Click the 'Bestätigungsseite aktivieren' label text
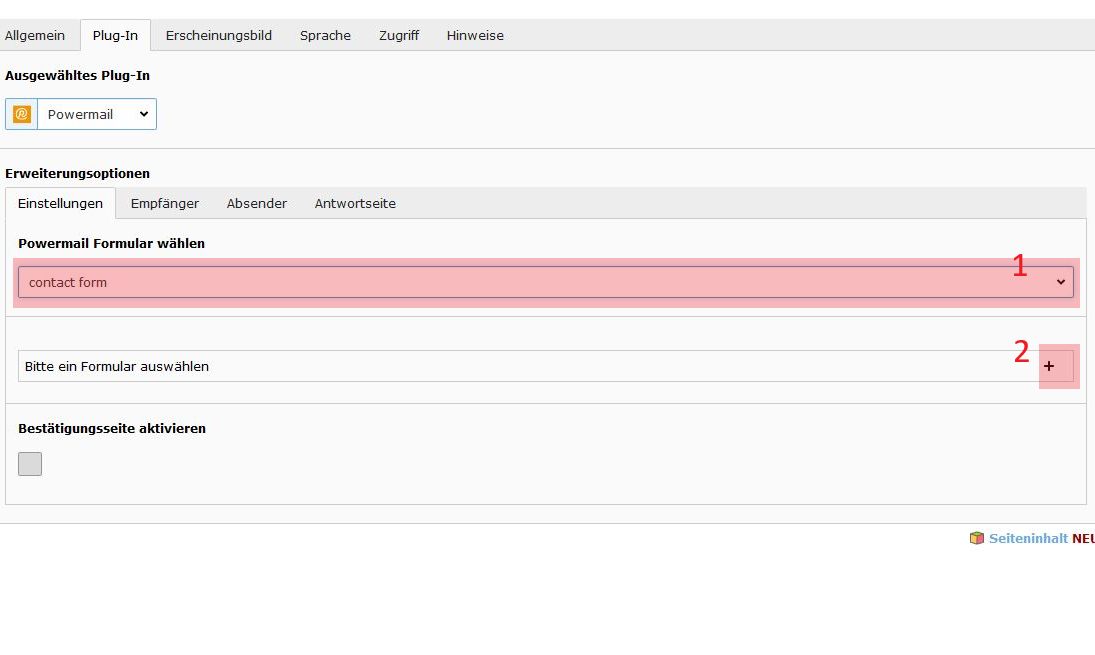The width and height of the screenshot is (1095, 655). 112,428
